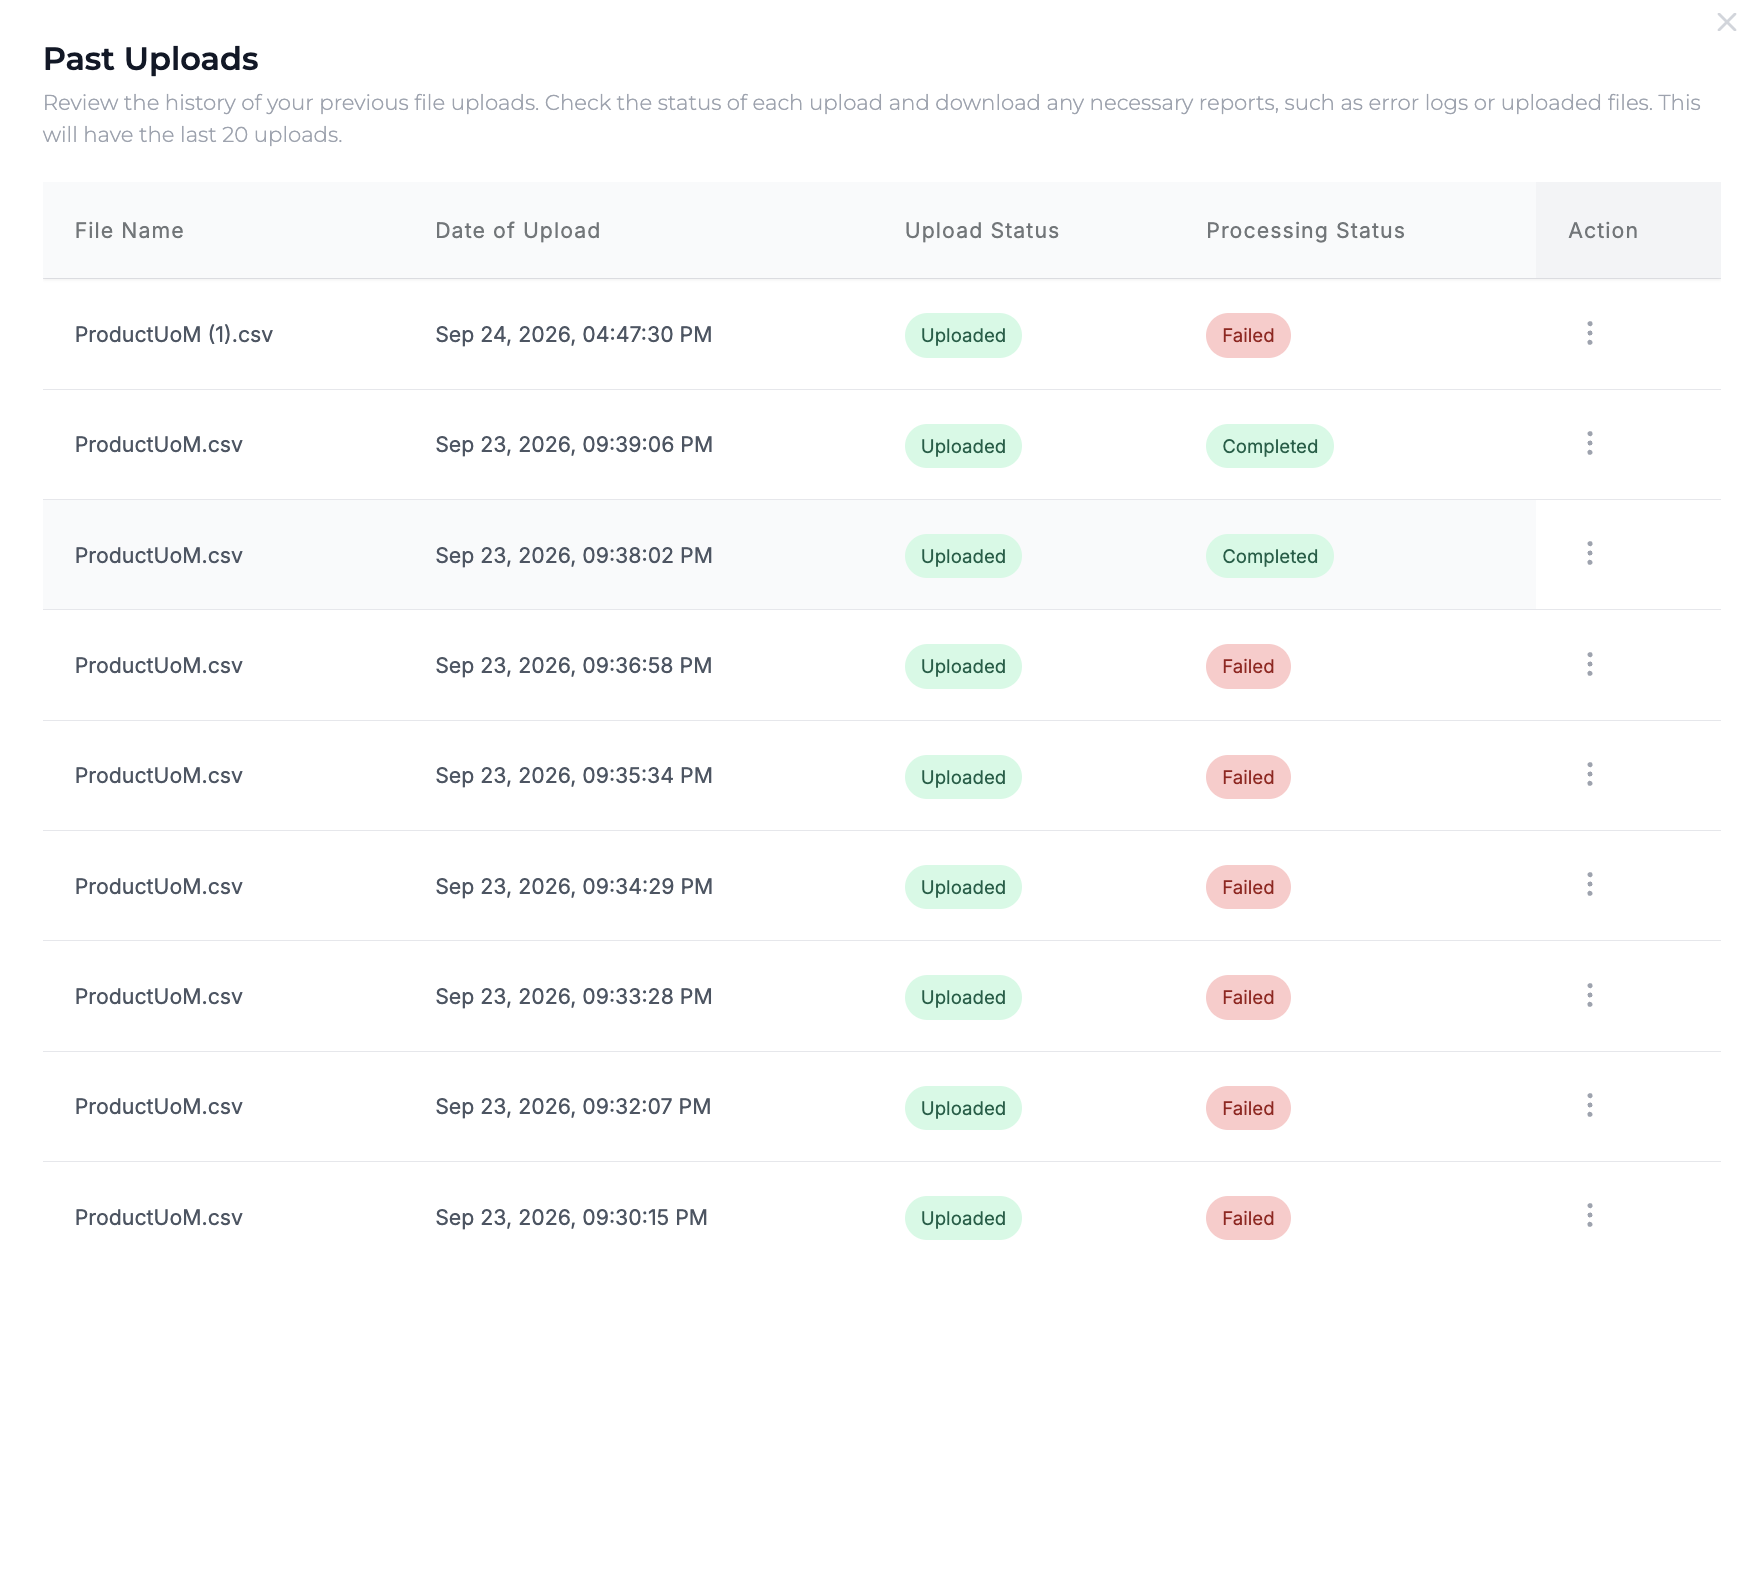
Task: Click the Date of Upload column header
Action: [518, 231]
